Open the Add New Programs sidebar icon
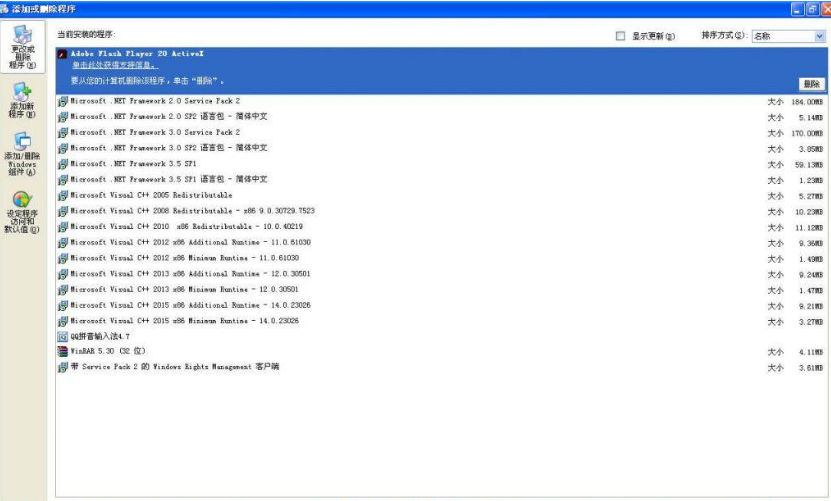 point(22,91)
